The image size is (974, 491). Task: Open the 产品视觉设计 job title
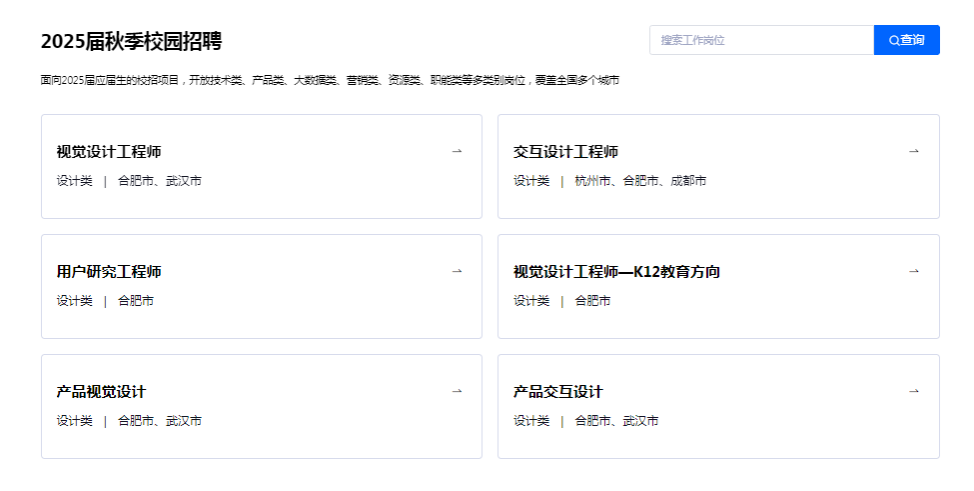coord(101,392)
